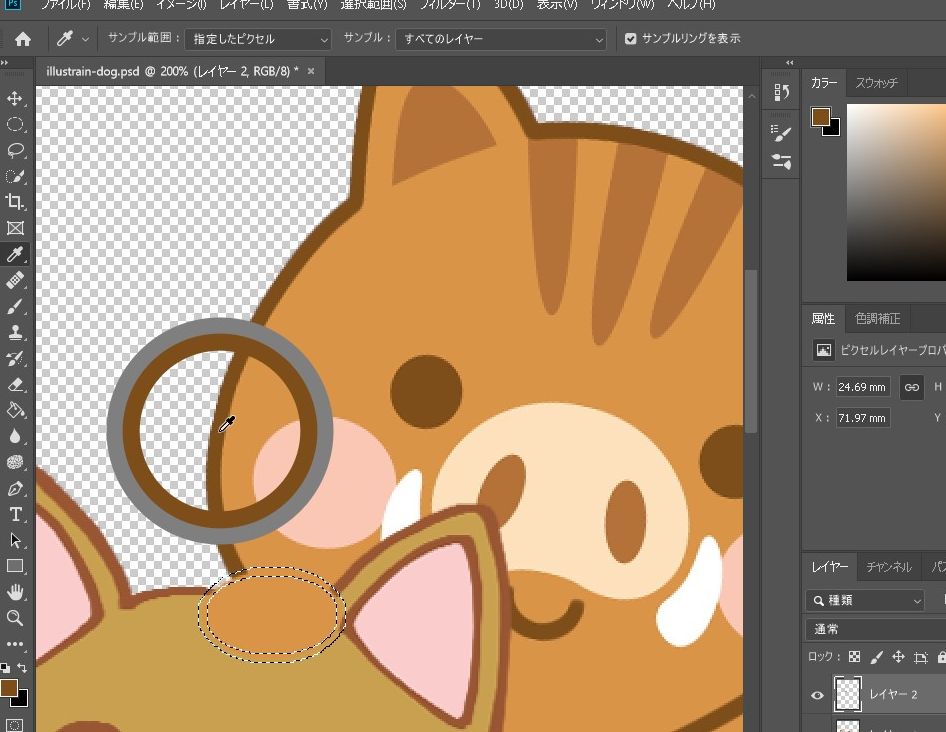This screenshot has width=946, height=732.
Task: Click the W width input field
Action: click(863, 387)
